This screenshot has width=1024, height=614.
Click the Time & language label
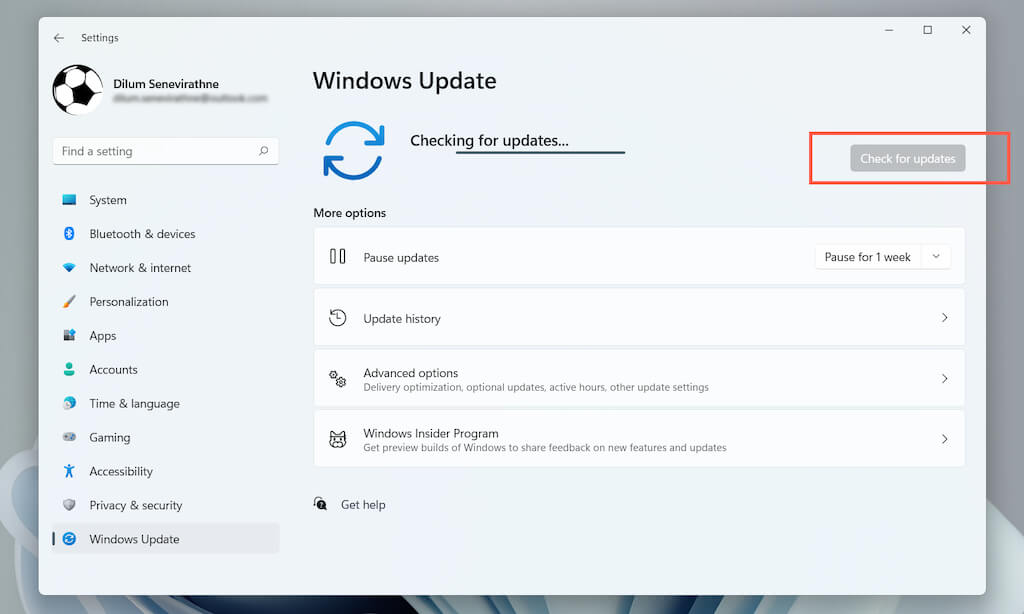[x=135, y=404]
